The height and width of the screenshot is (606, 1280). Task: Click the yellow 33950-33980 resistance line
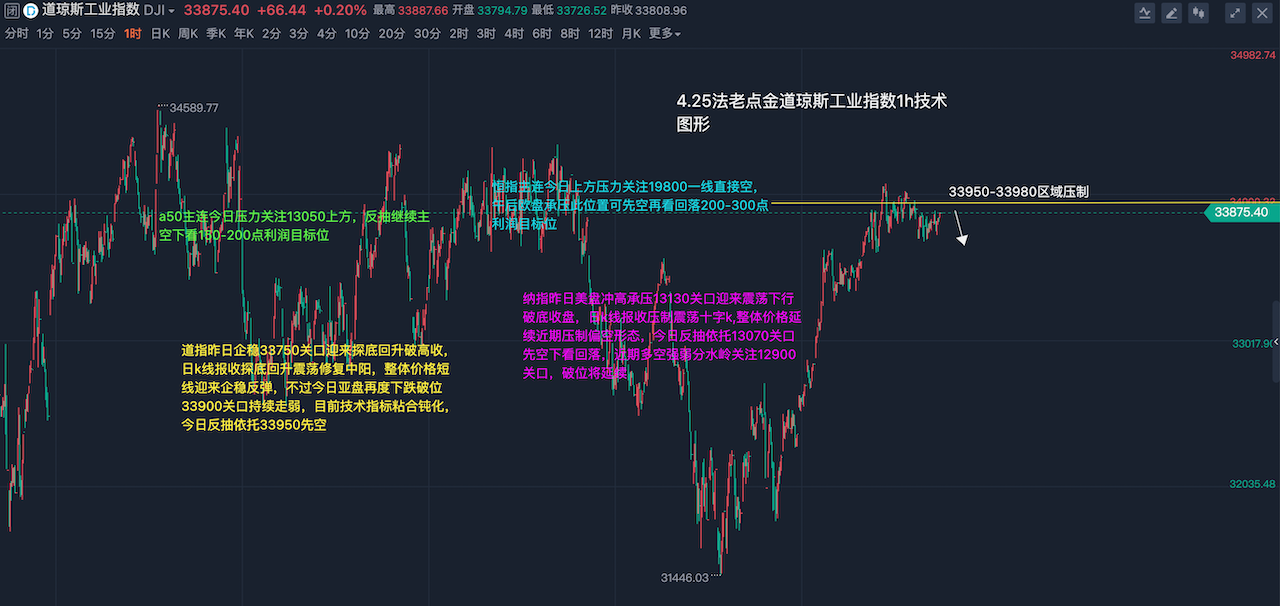[1000, 203]
